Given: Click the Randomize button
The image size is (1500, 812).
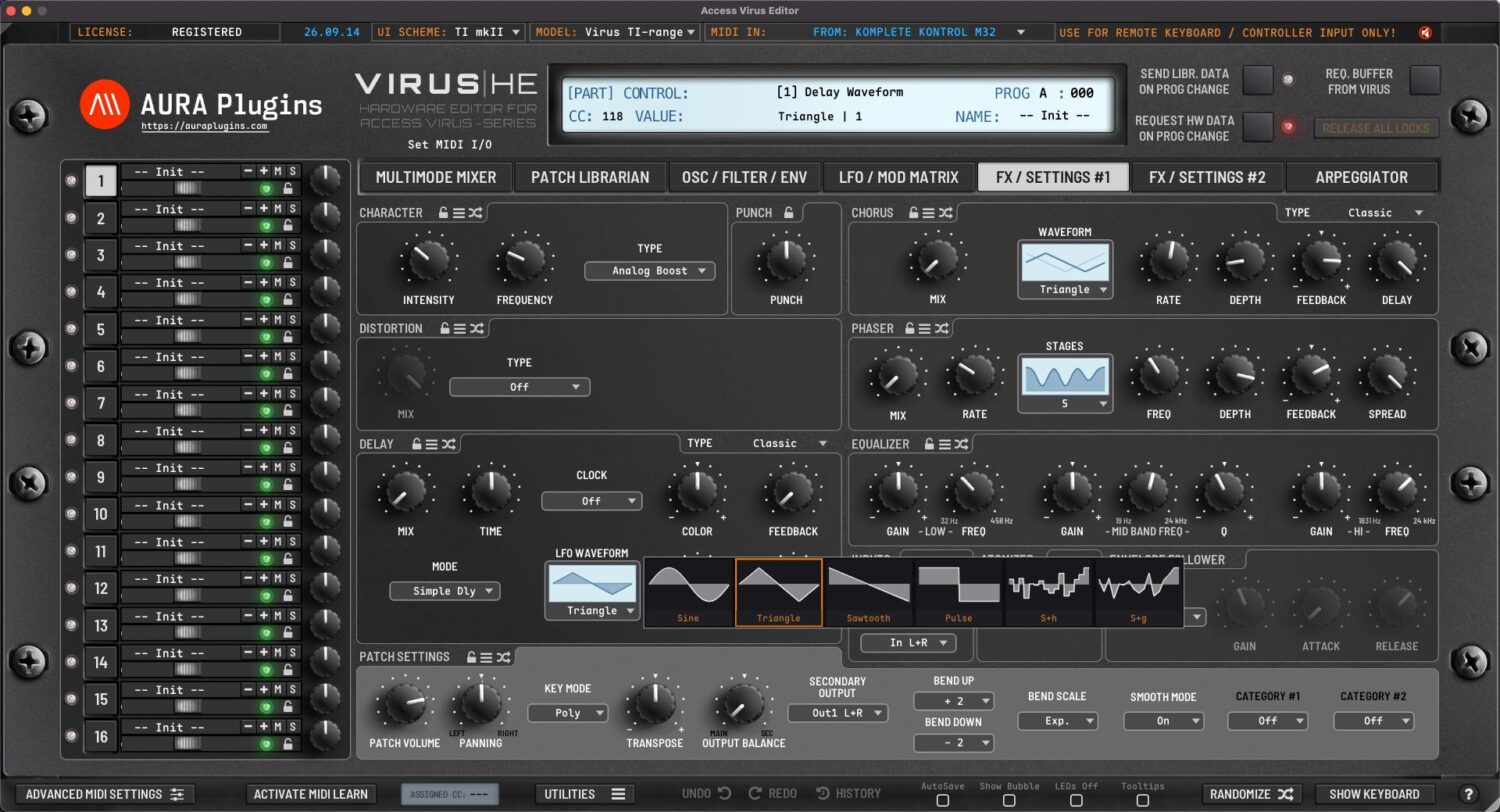Looking at the screenshot, I should (x=1251, y=794).
